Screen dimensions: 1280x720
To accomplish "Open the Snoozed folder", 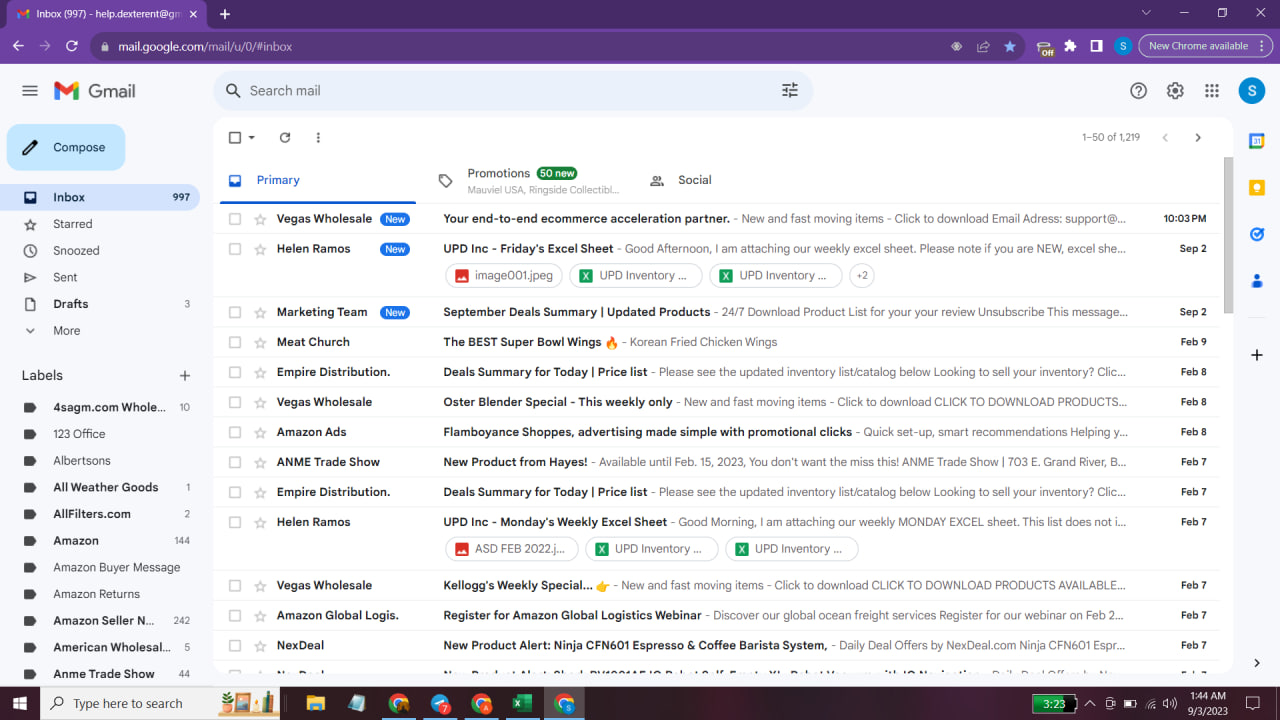I will click(x=100, y=251).
